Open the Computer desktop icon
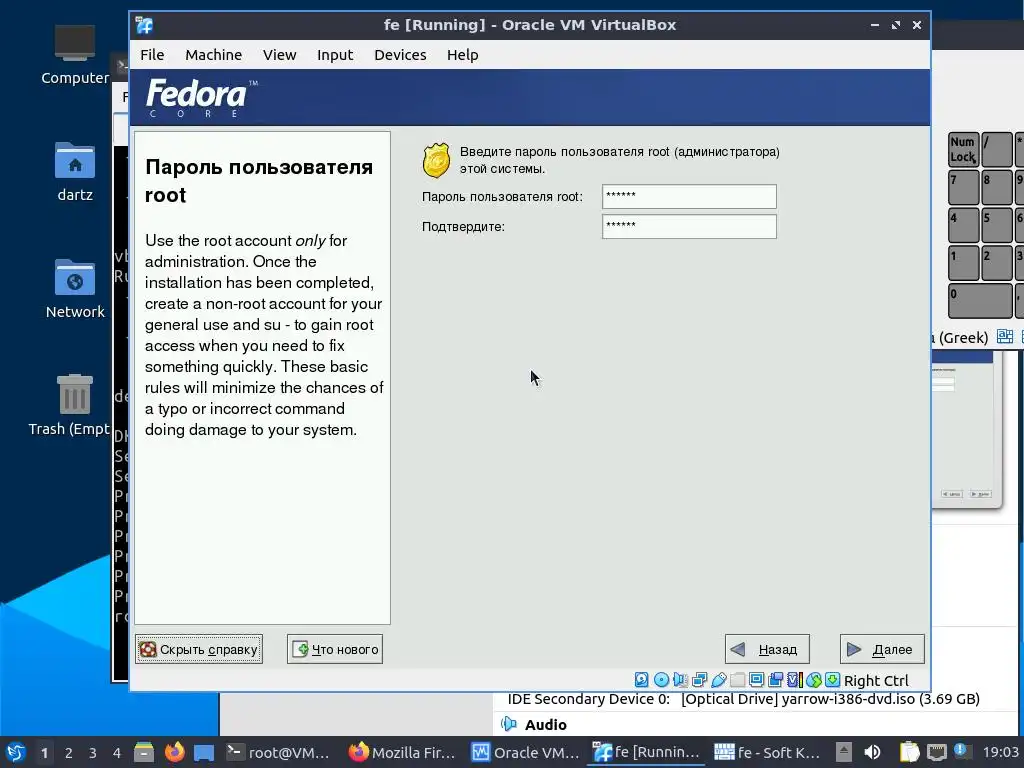This screenshot has height=768, width=1024. [x=74, y=55]
